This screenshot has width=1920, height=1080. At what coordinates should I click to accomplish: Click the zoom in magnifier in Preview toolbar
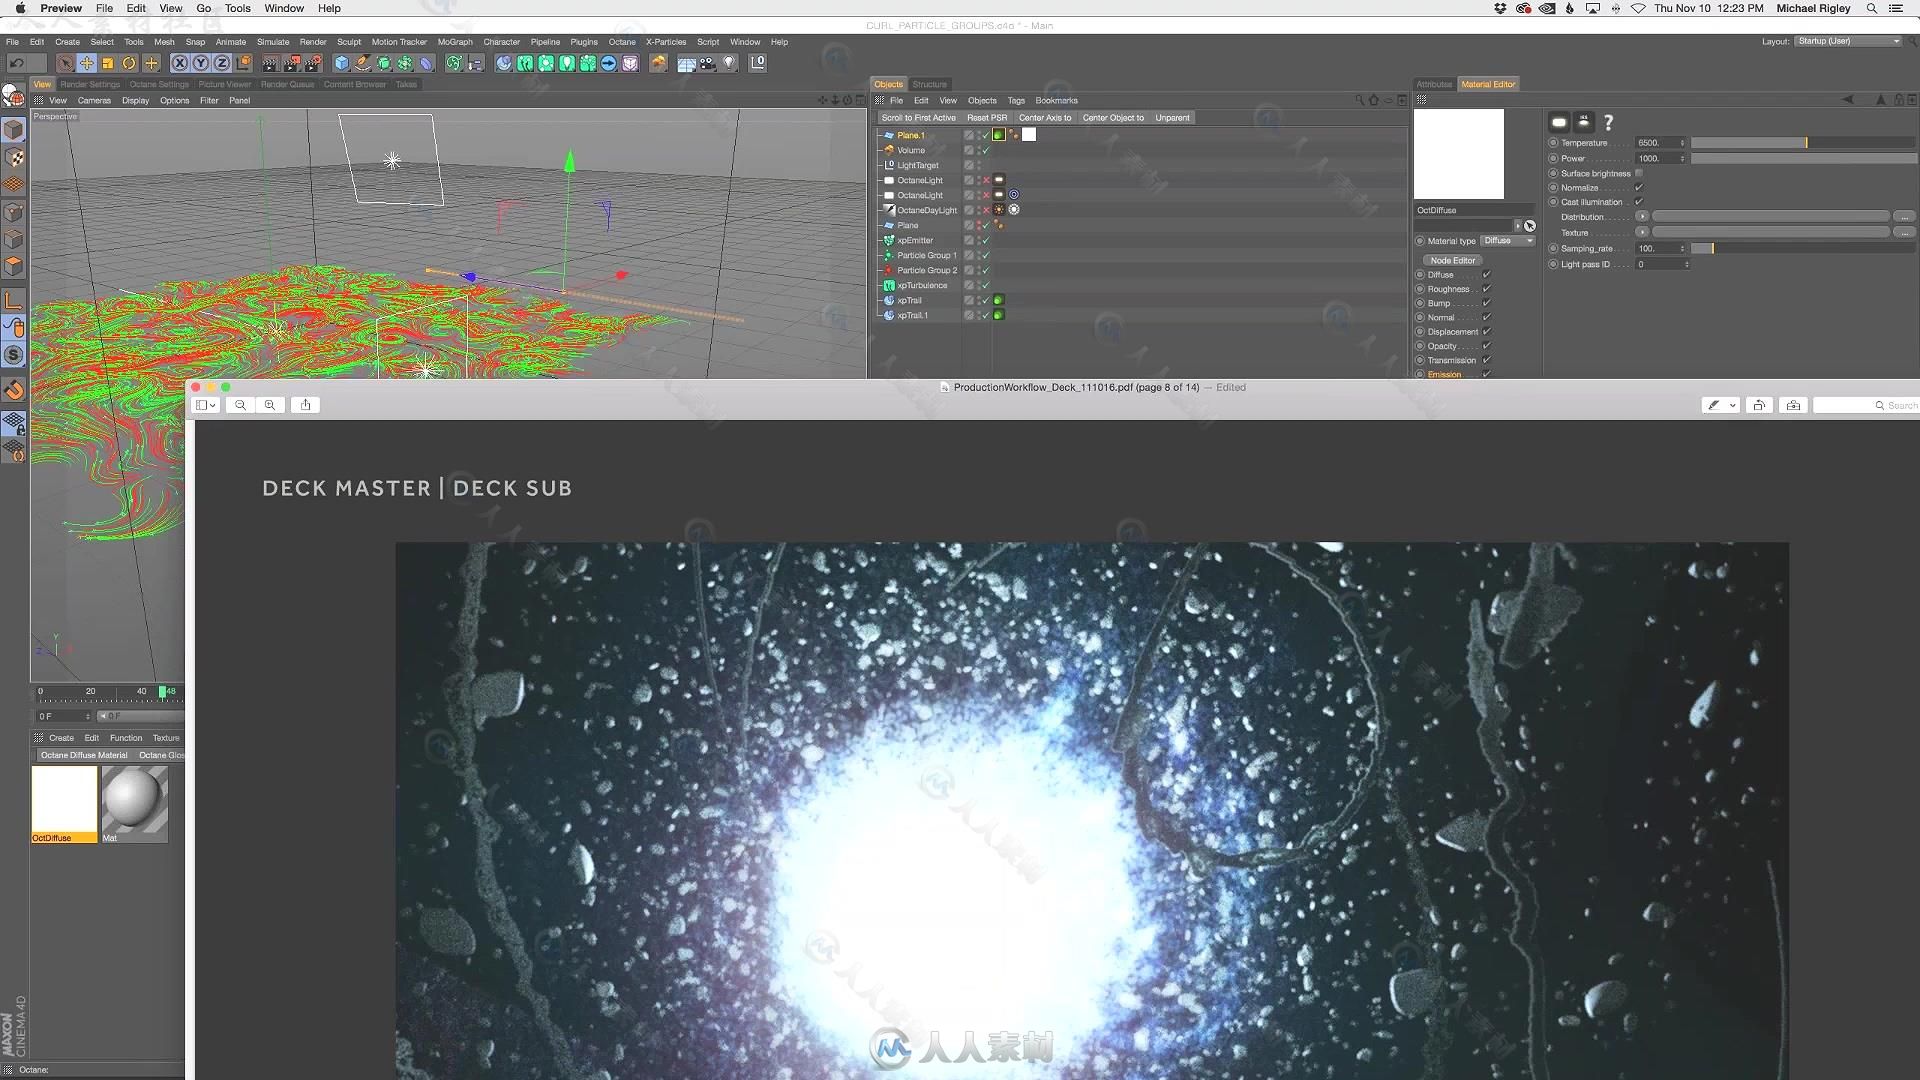coord(270,405)
